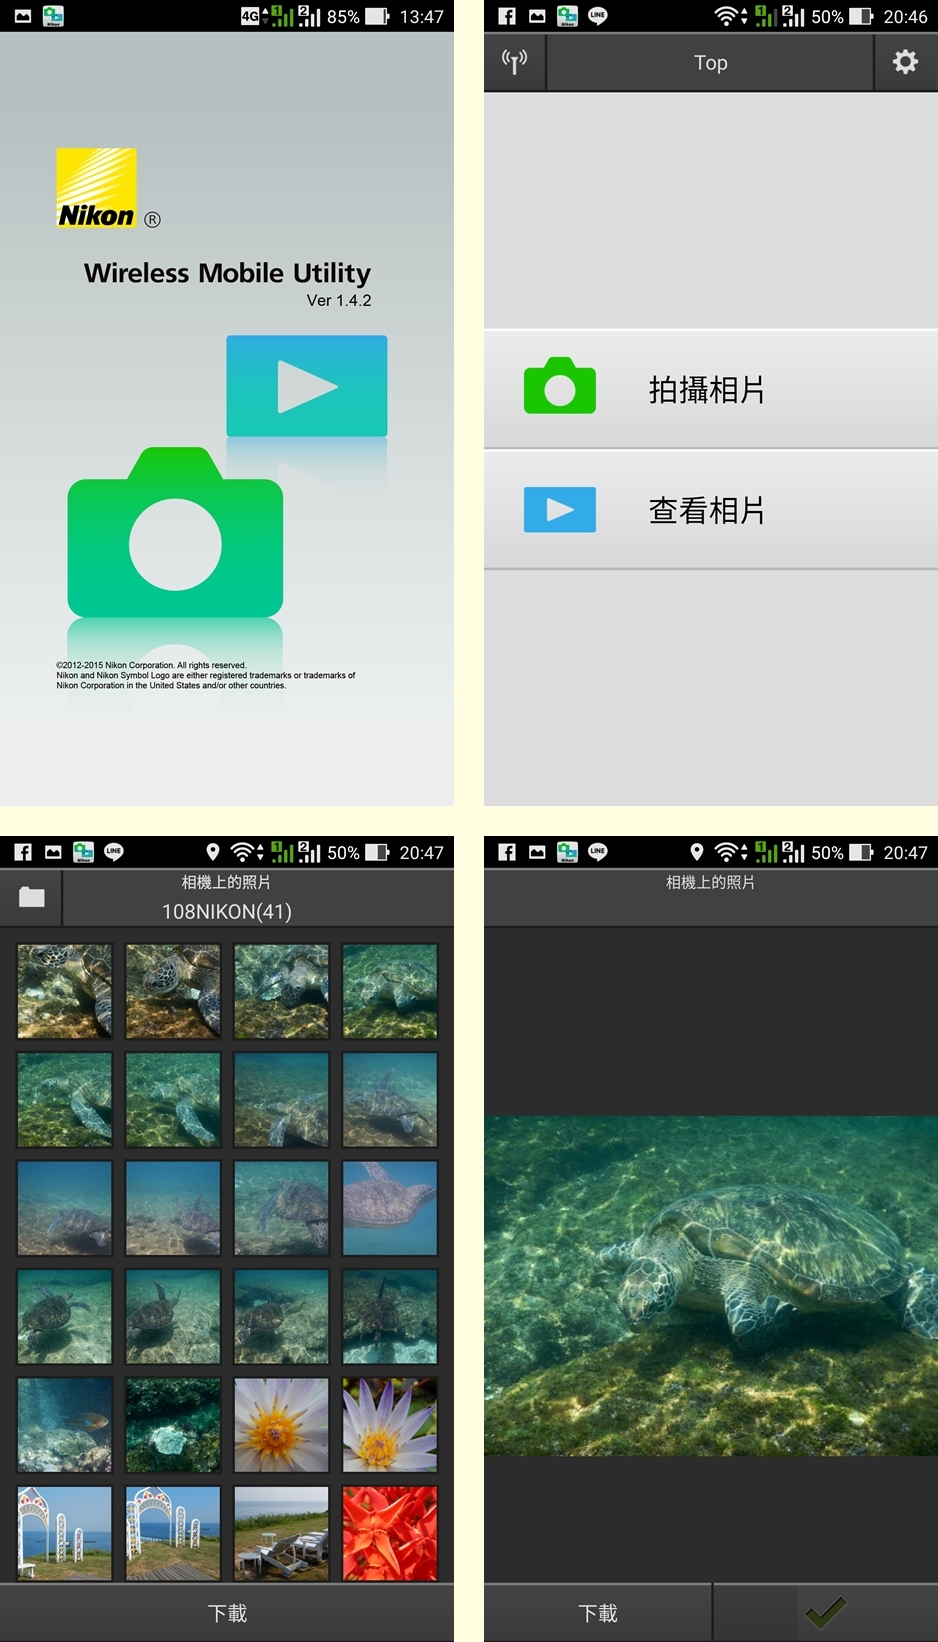This screenshot has width=938, height=1642.
Task: Tap the blue play icon on splash screen
Action: coord(307,386)
